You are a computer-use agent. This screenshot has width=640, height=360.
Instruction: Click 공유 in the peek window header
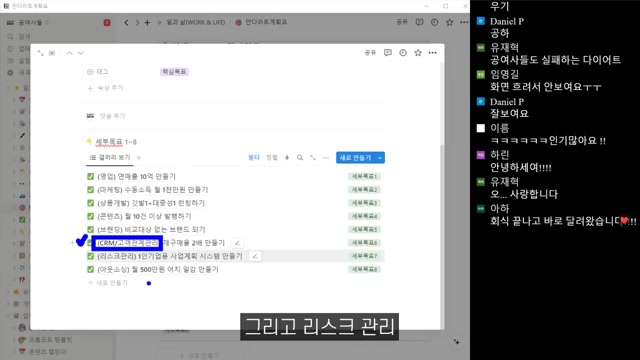pos(370,53)
